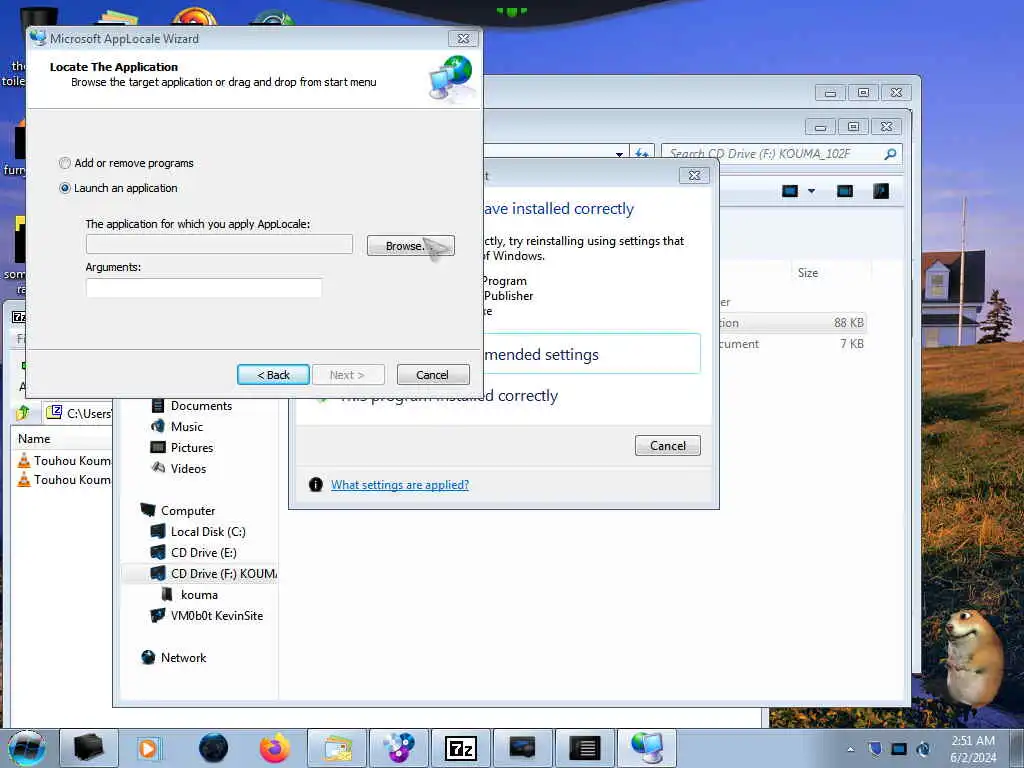Click the Computer icon in the sidebar
Viewport: 1024px width, 768px height.
point(148,510)
